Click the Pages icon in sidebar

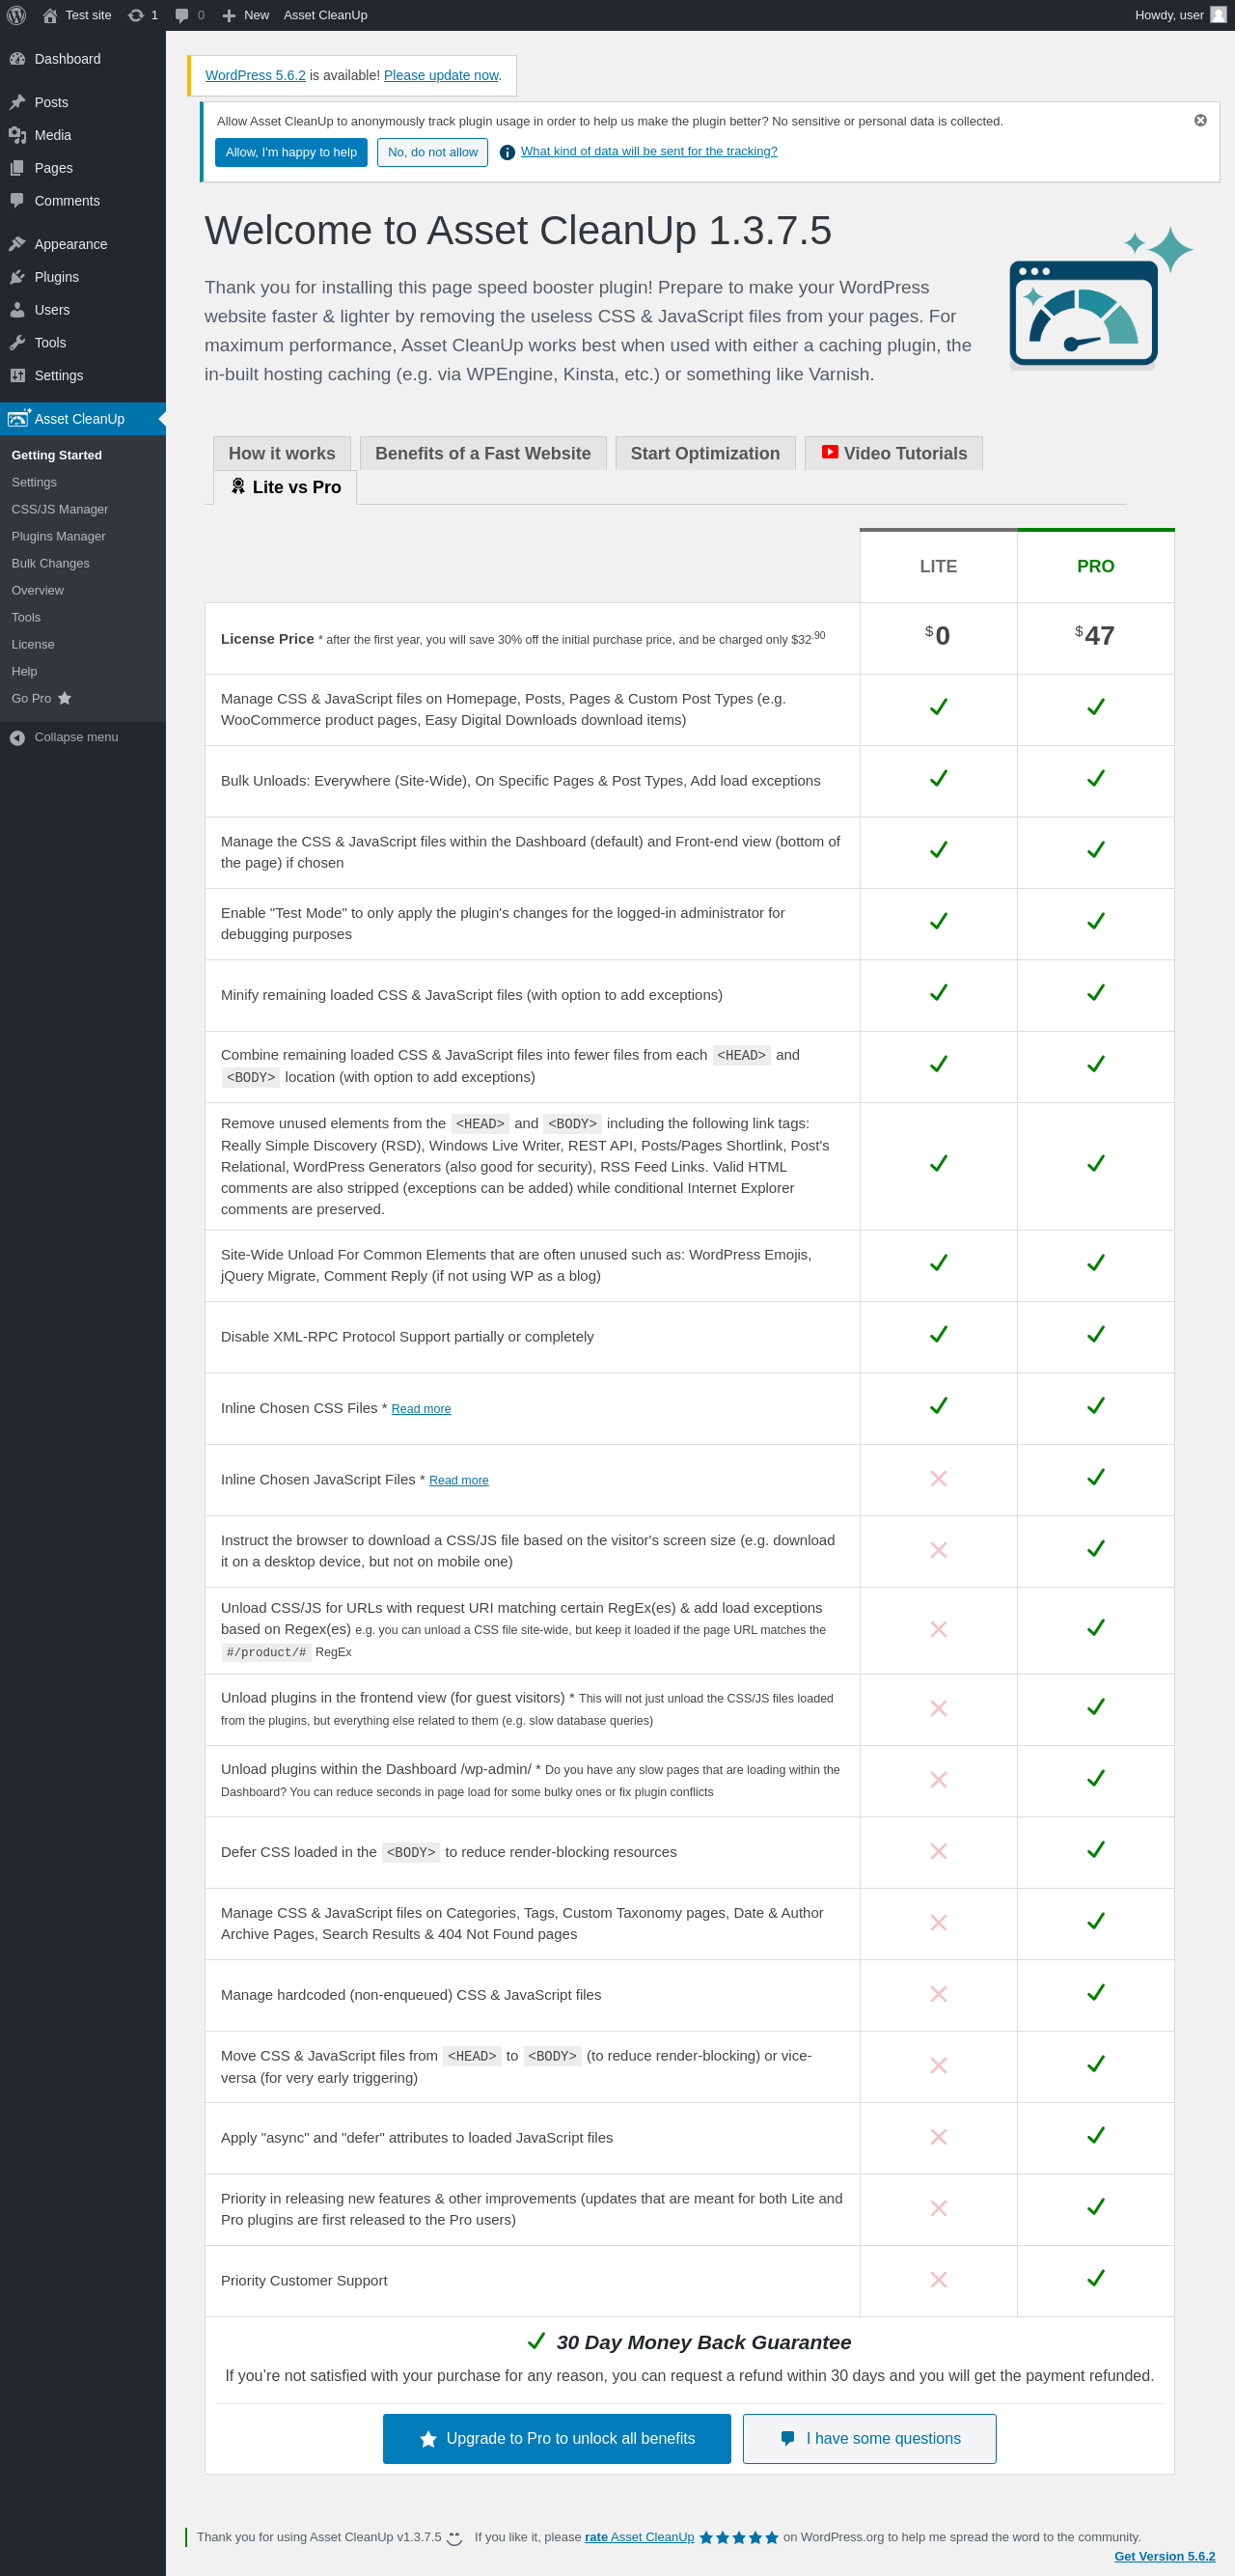pyautogui.click(x=17, y=168)
